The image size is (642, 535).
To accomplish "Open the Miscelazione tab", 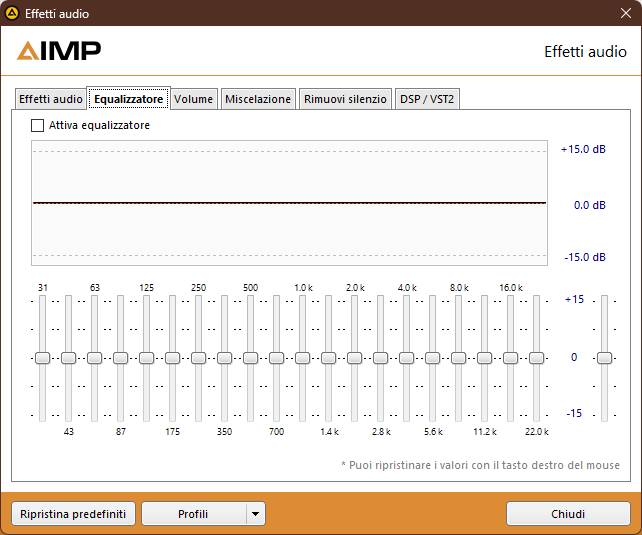I will pyautogui.click(x=258, y=99).
